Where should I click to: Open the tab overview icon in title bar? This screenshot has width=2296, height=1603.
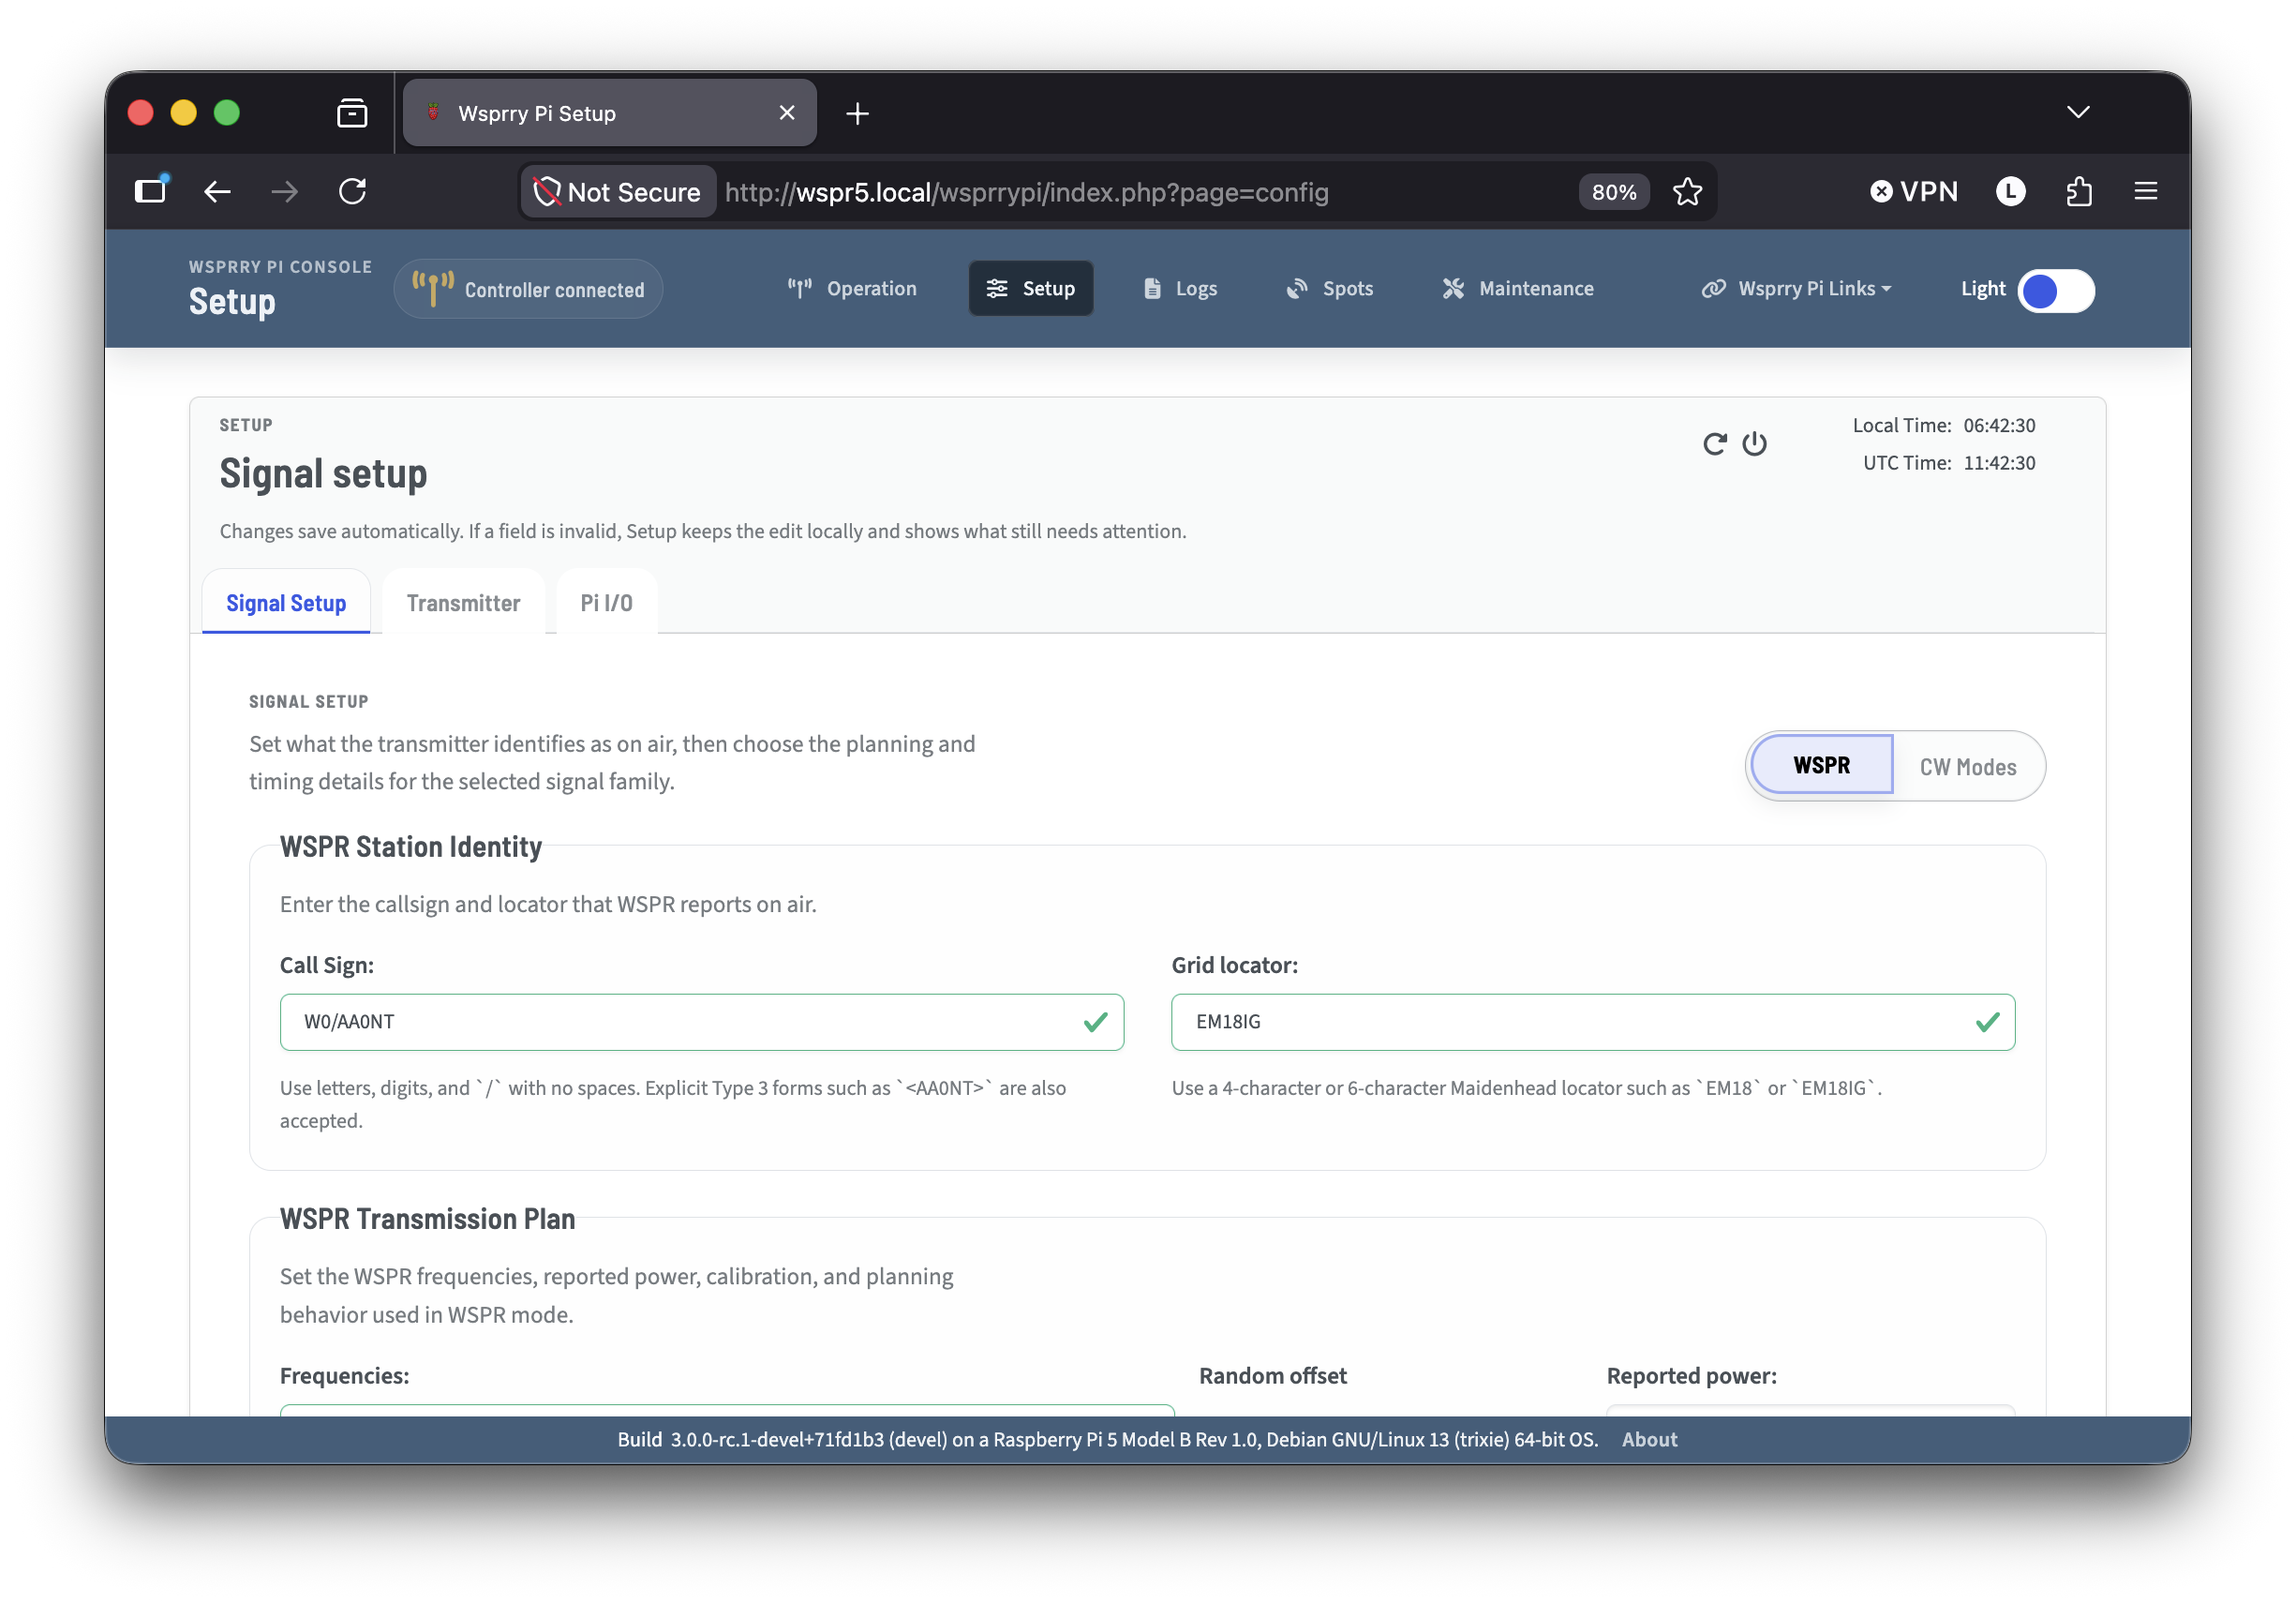(x=352, y=113)
